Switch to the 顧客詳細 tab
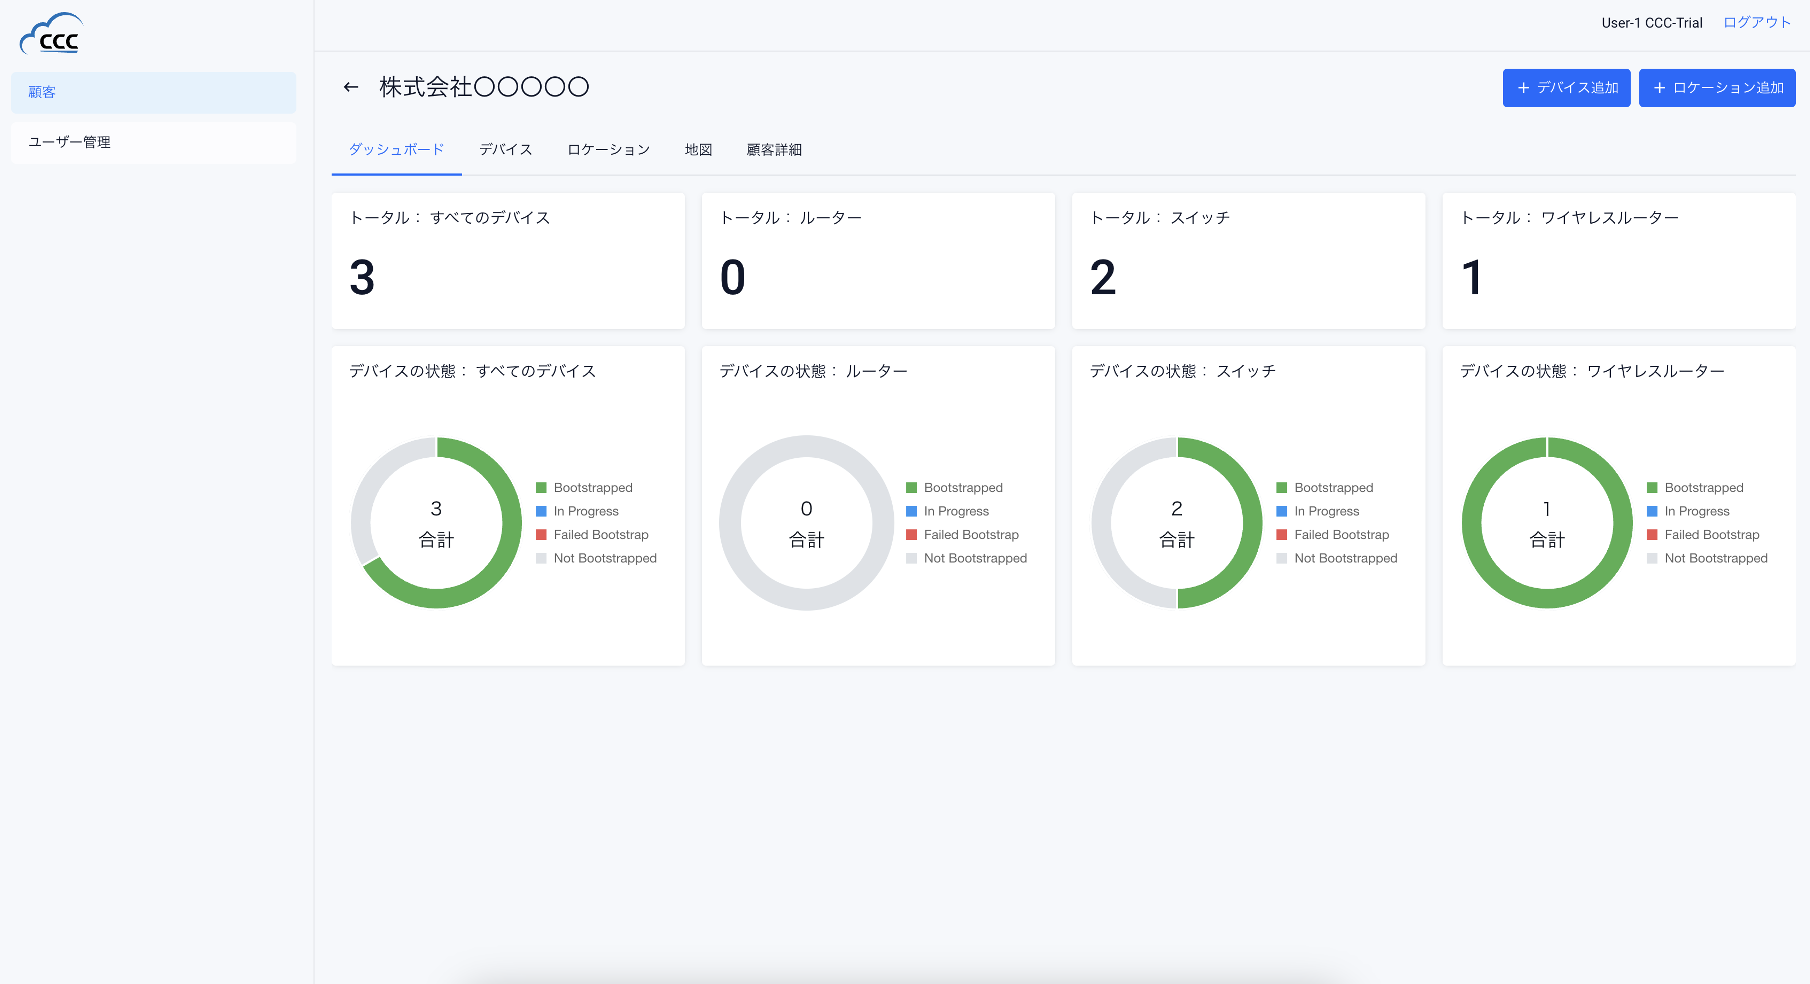The height and width of the screenshot is (984, 1810). tap(774, 150)
